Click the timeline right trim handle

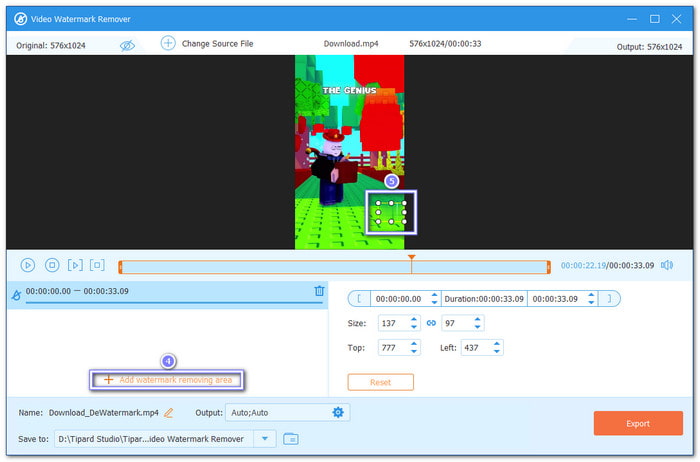(x=549, y=267)
